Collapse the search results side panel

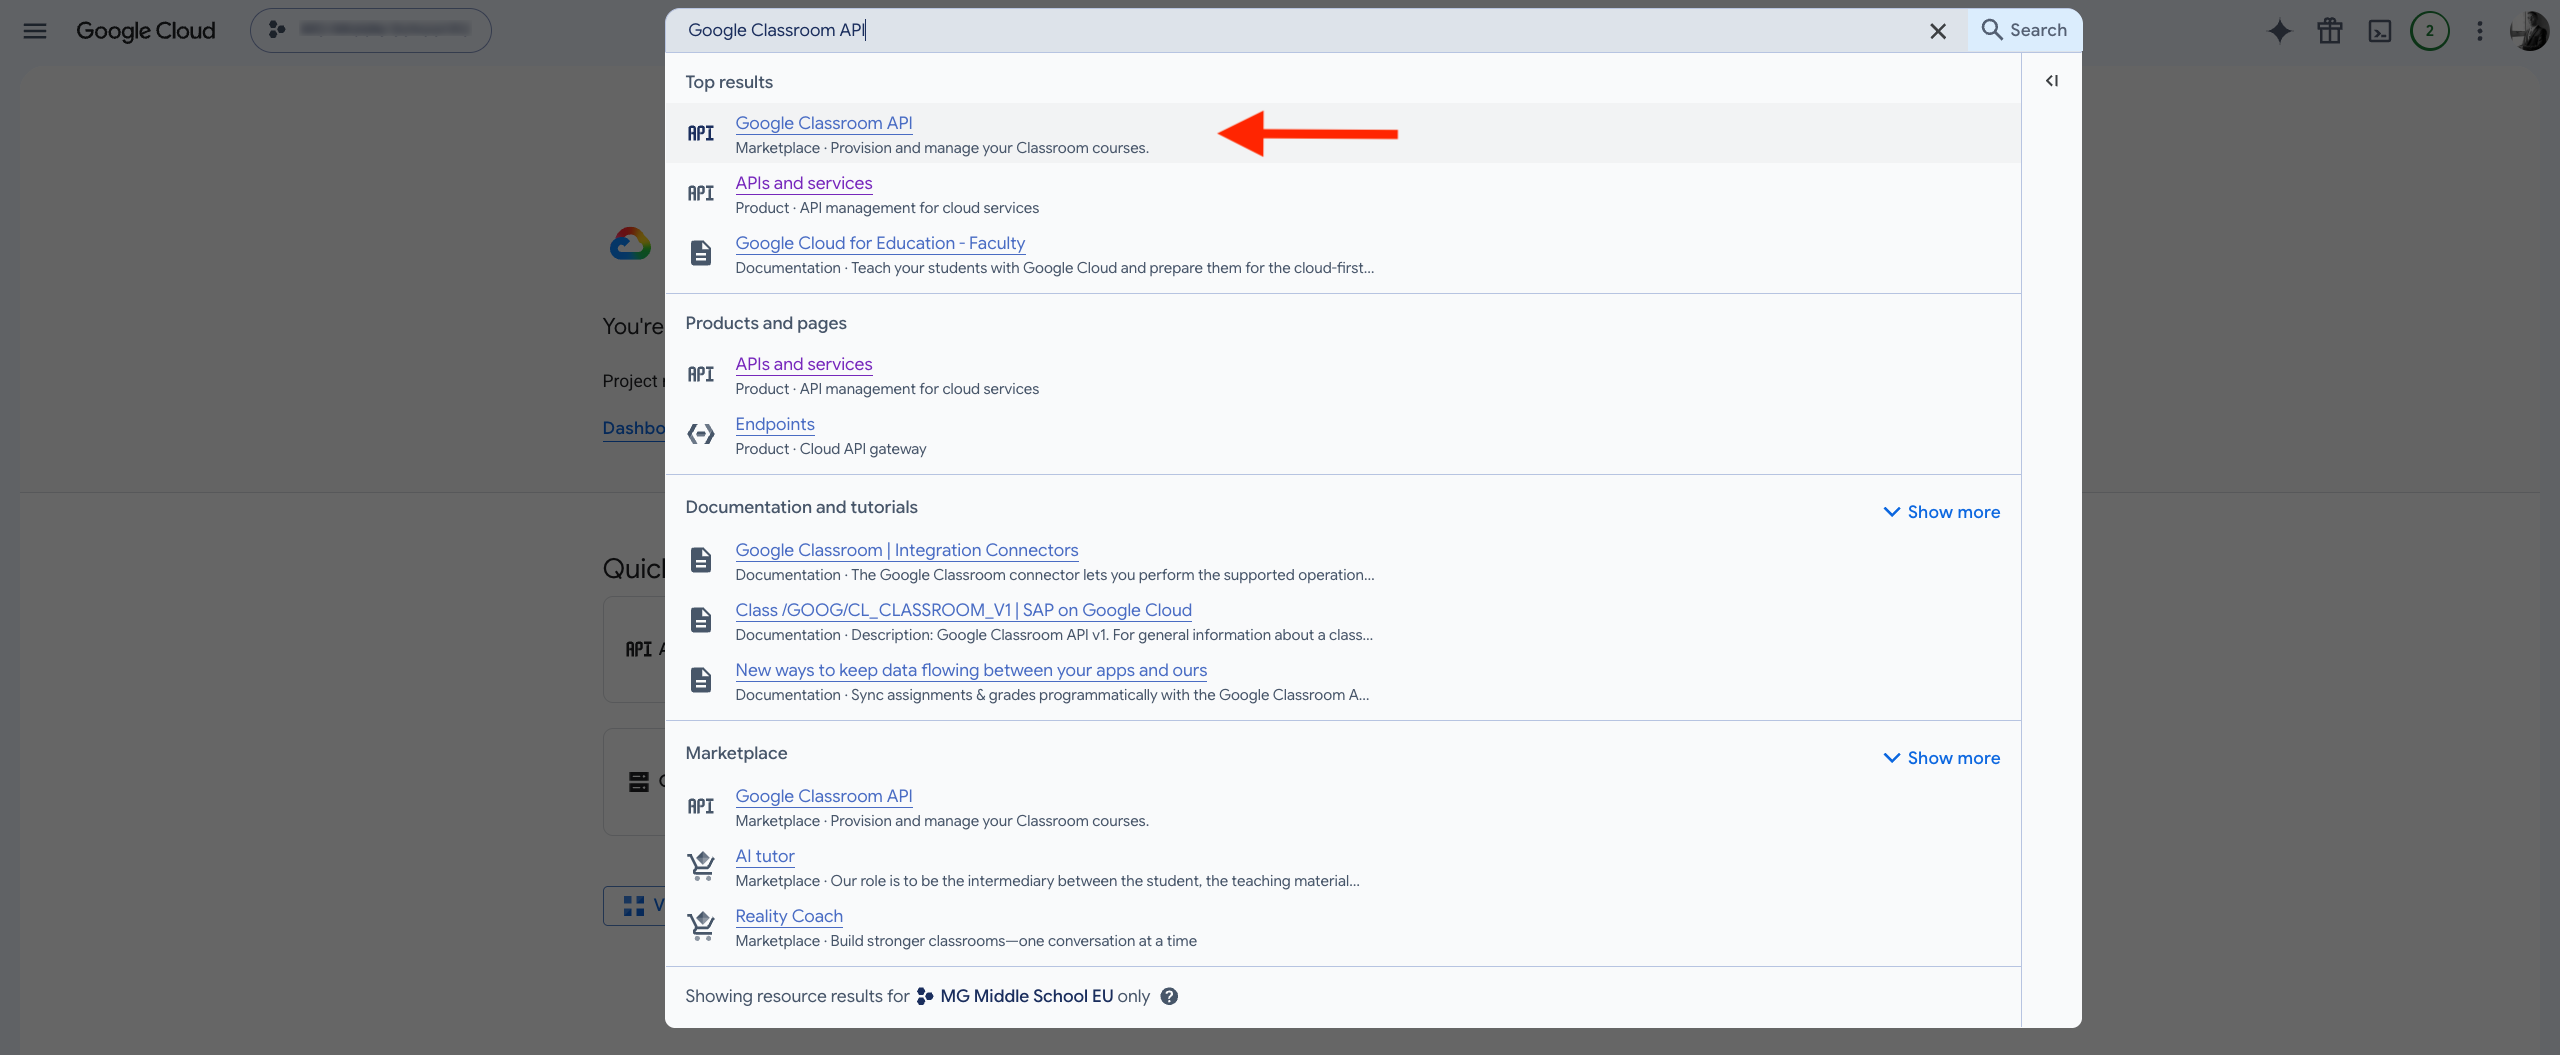2051,81
